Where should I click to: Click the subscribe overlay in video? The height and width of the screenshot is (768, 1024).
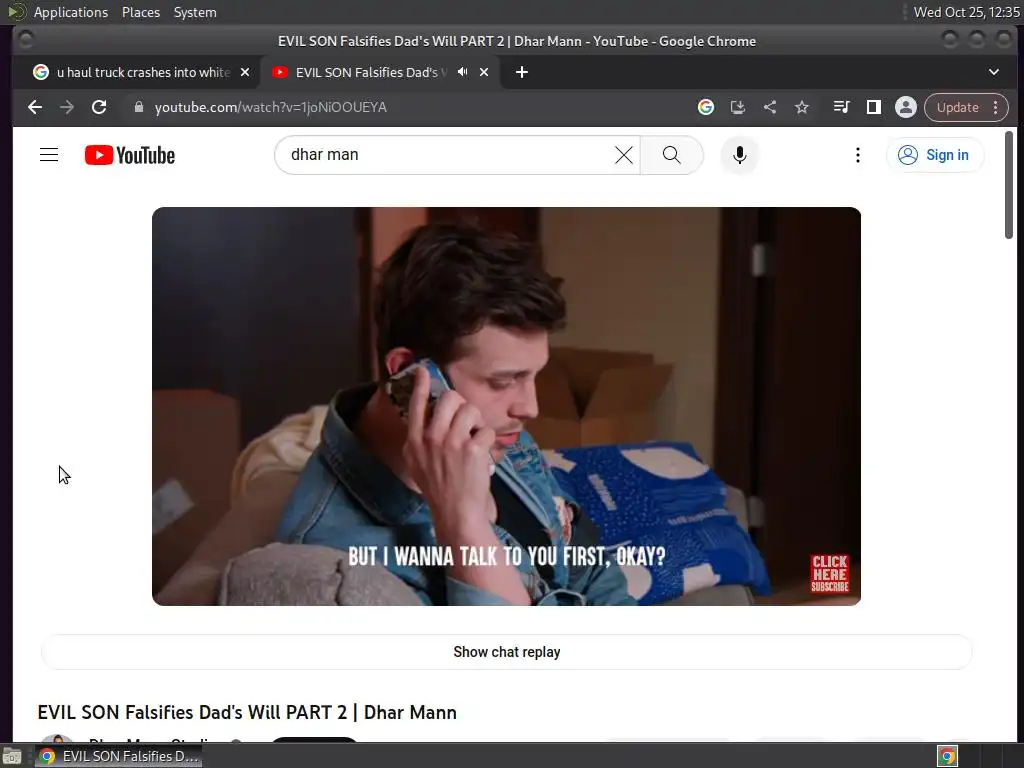coord(829,573)
